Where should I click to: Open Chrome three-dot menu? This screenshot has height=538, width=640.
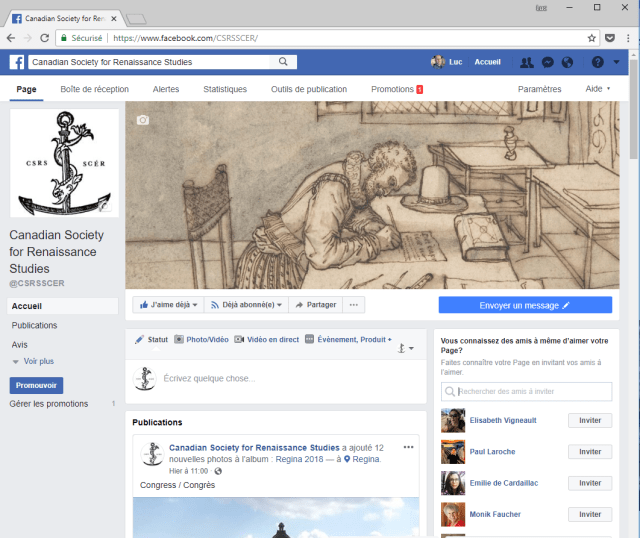[628, 38]
